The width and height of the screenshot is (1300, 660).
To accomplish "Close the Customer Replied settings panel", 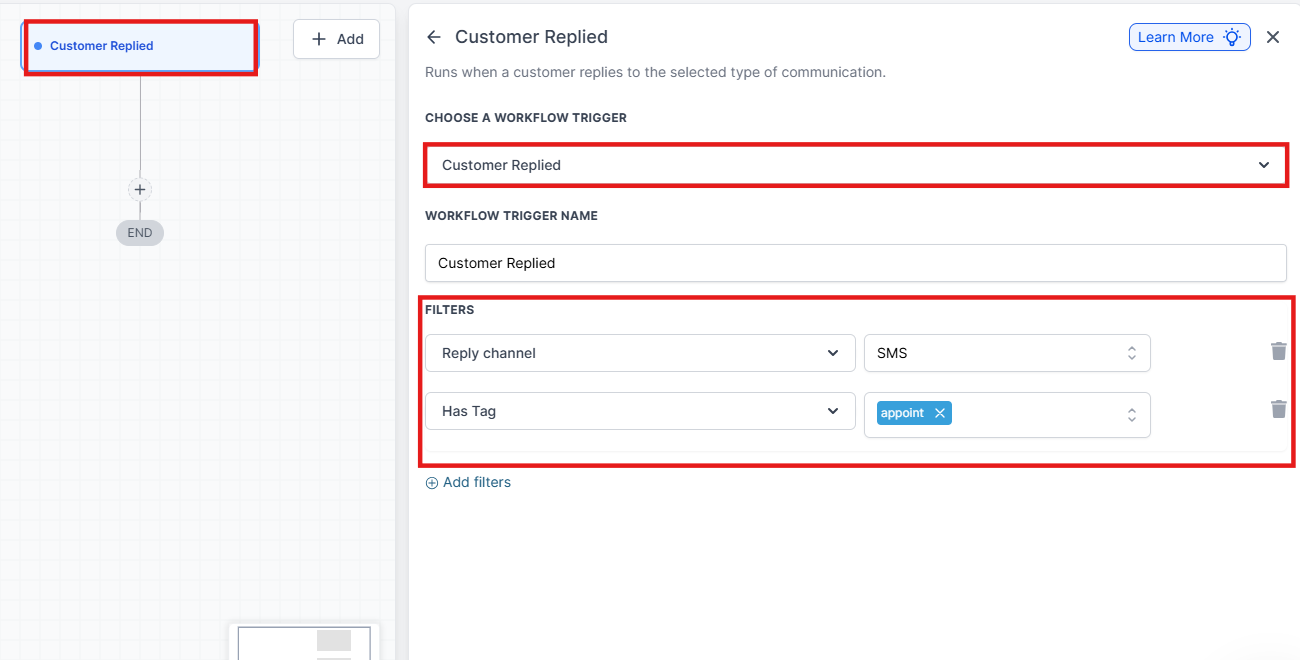I will pyautogui.click(x=1273, y=37).
